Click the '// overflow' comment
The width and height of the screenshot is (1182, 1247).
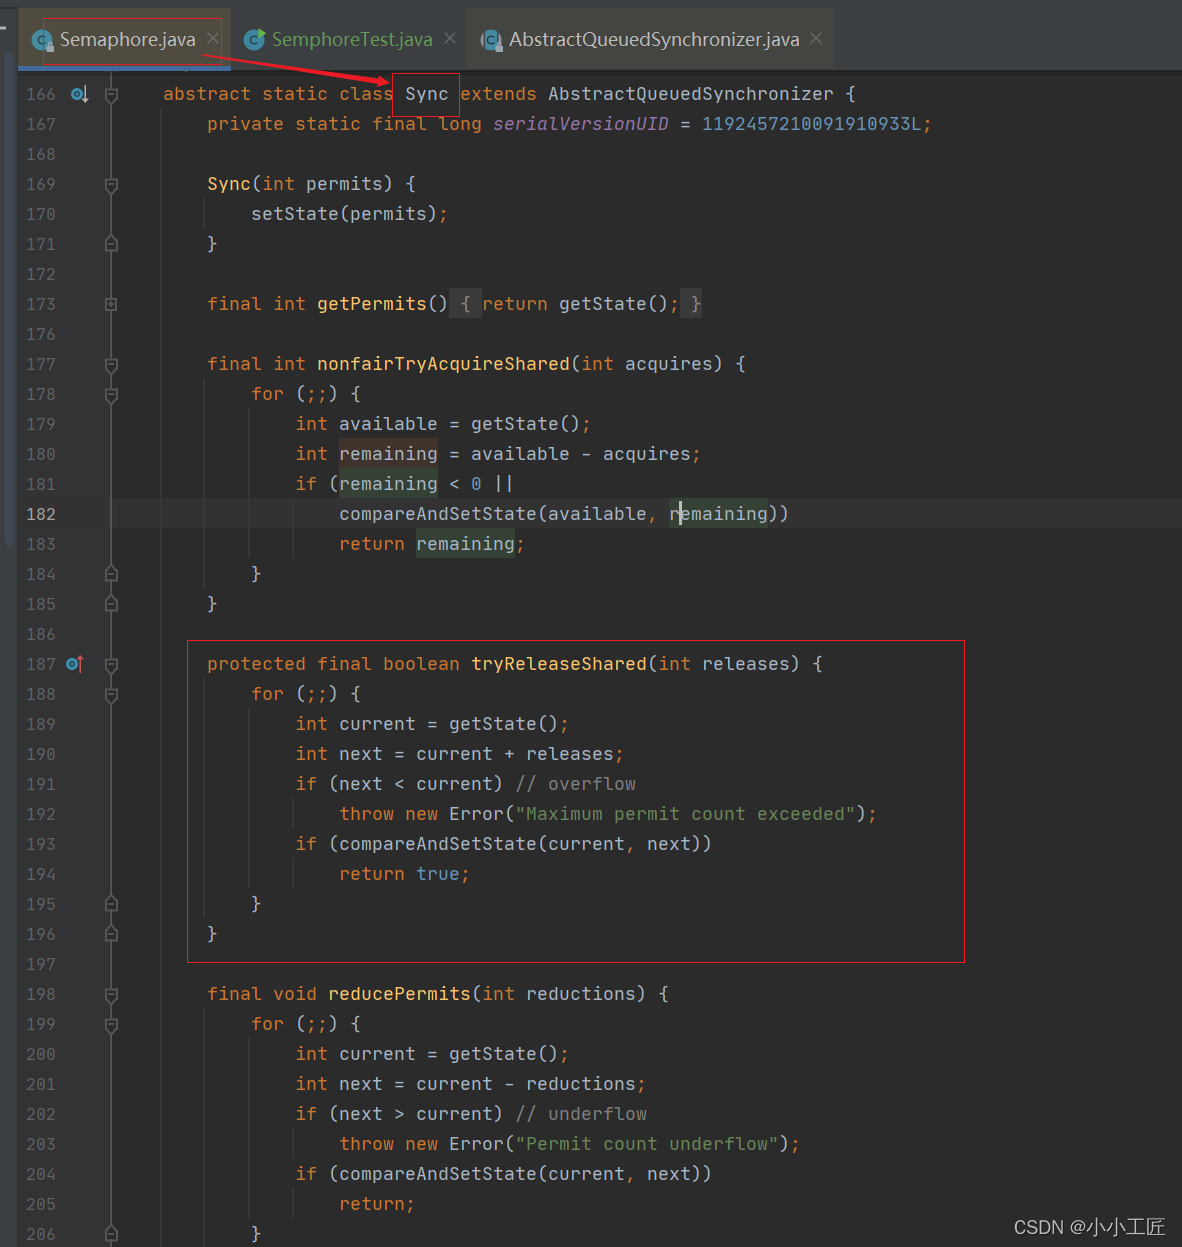pos(576,784)
